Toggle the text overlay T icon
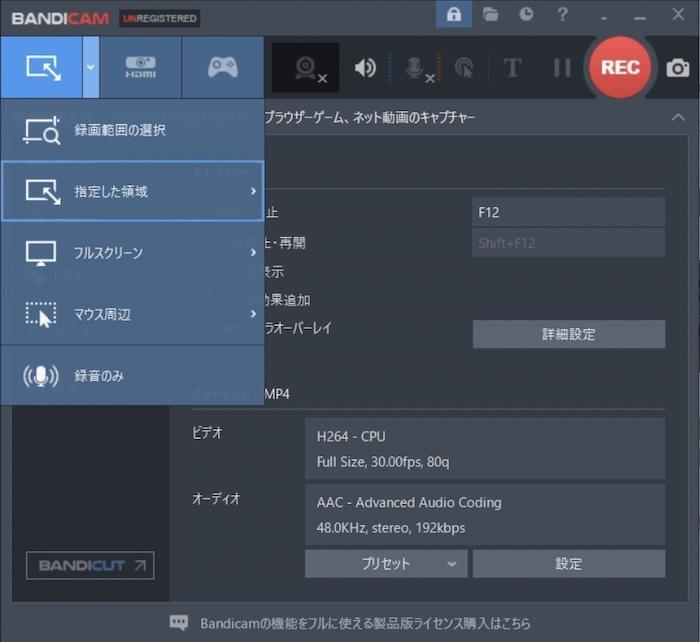This screenshot has height=642, width=700. point(512,68)
